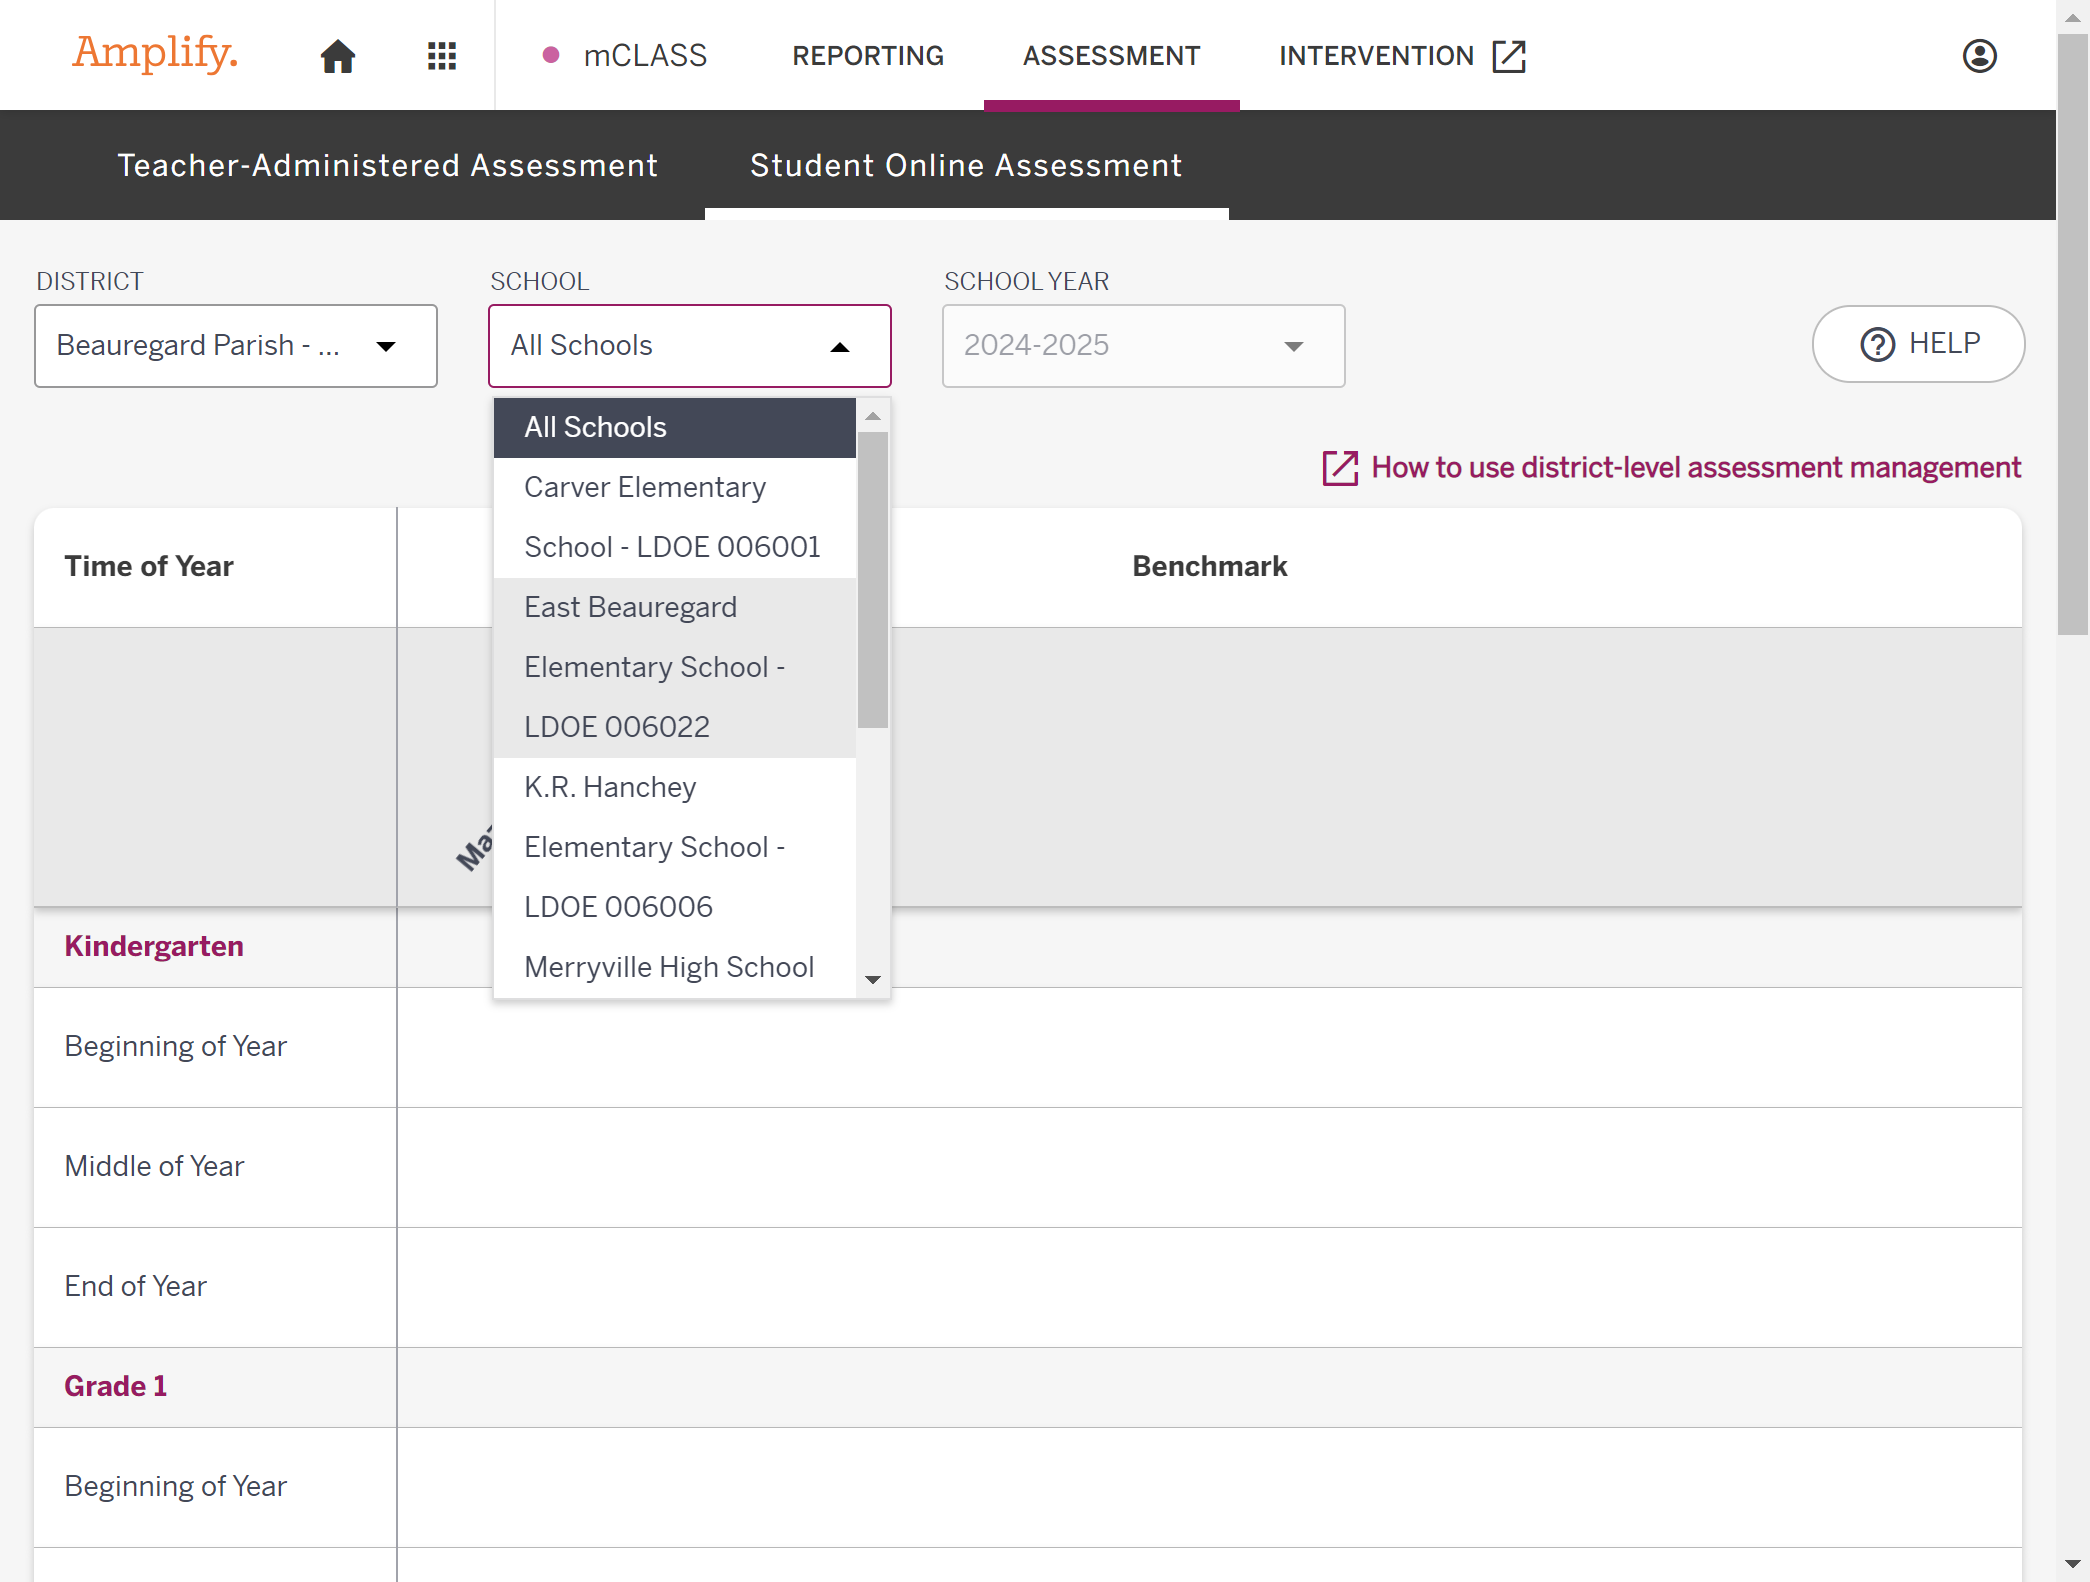The width and height of the screenshot is (2090, 1582).
Task: Expand the District dropdown
Action: [236, 346]
